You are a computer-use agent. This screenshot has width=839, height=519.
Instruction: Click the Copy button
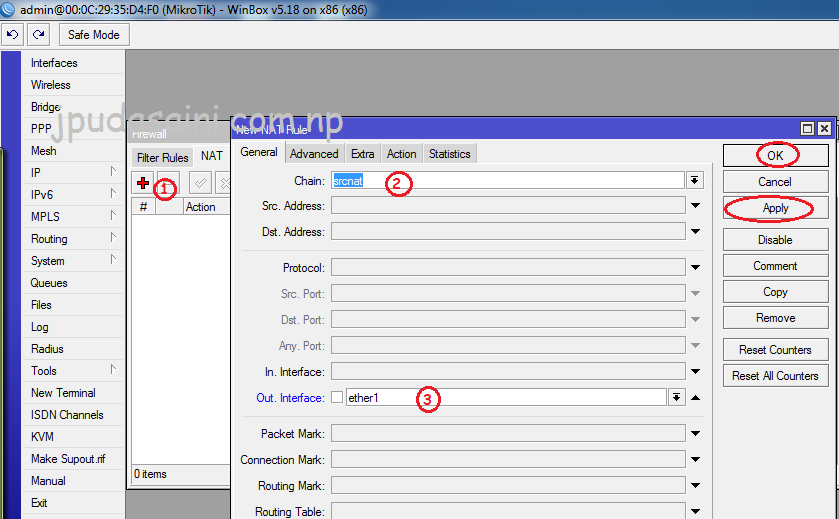point(775,292)
